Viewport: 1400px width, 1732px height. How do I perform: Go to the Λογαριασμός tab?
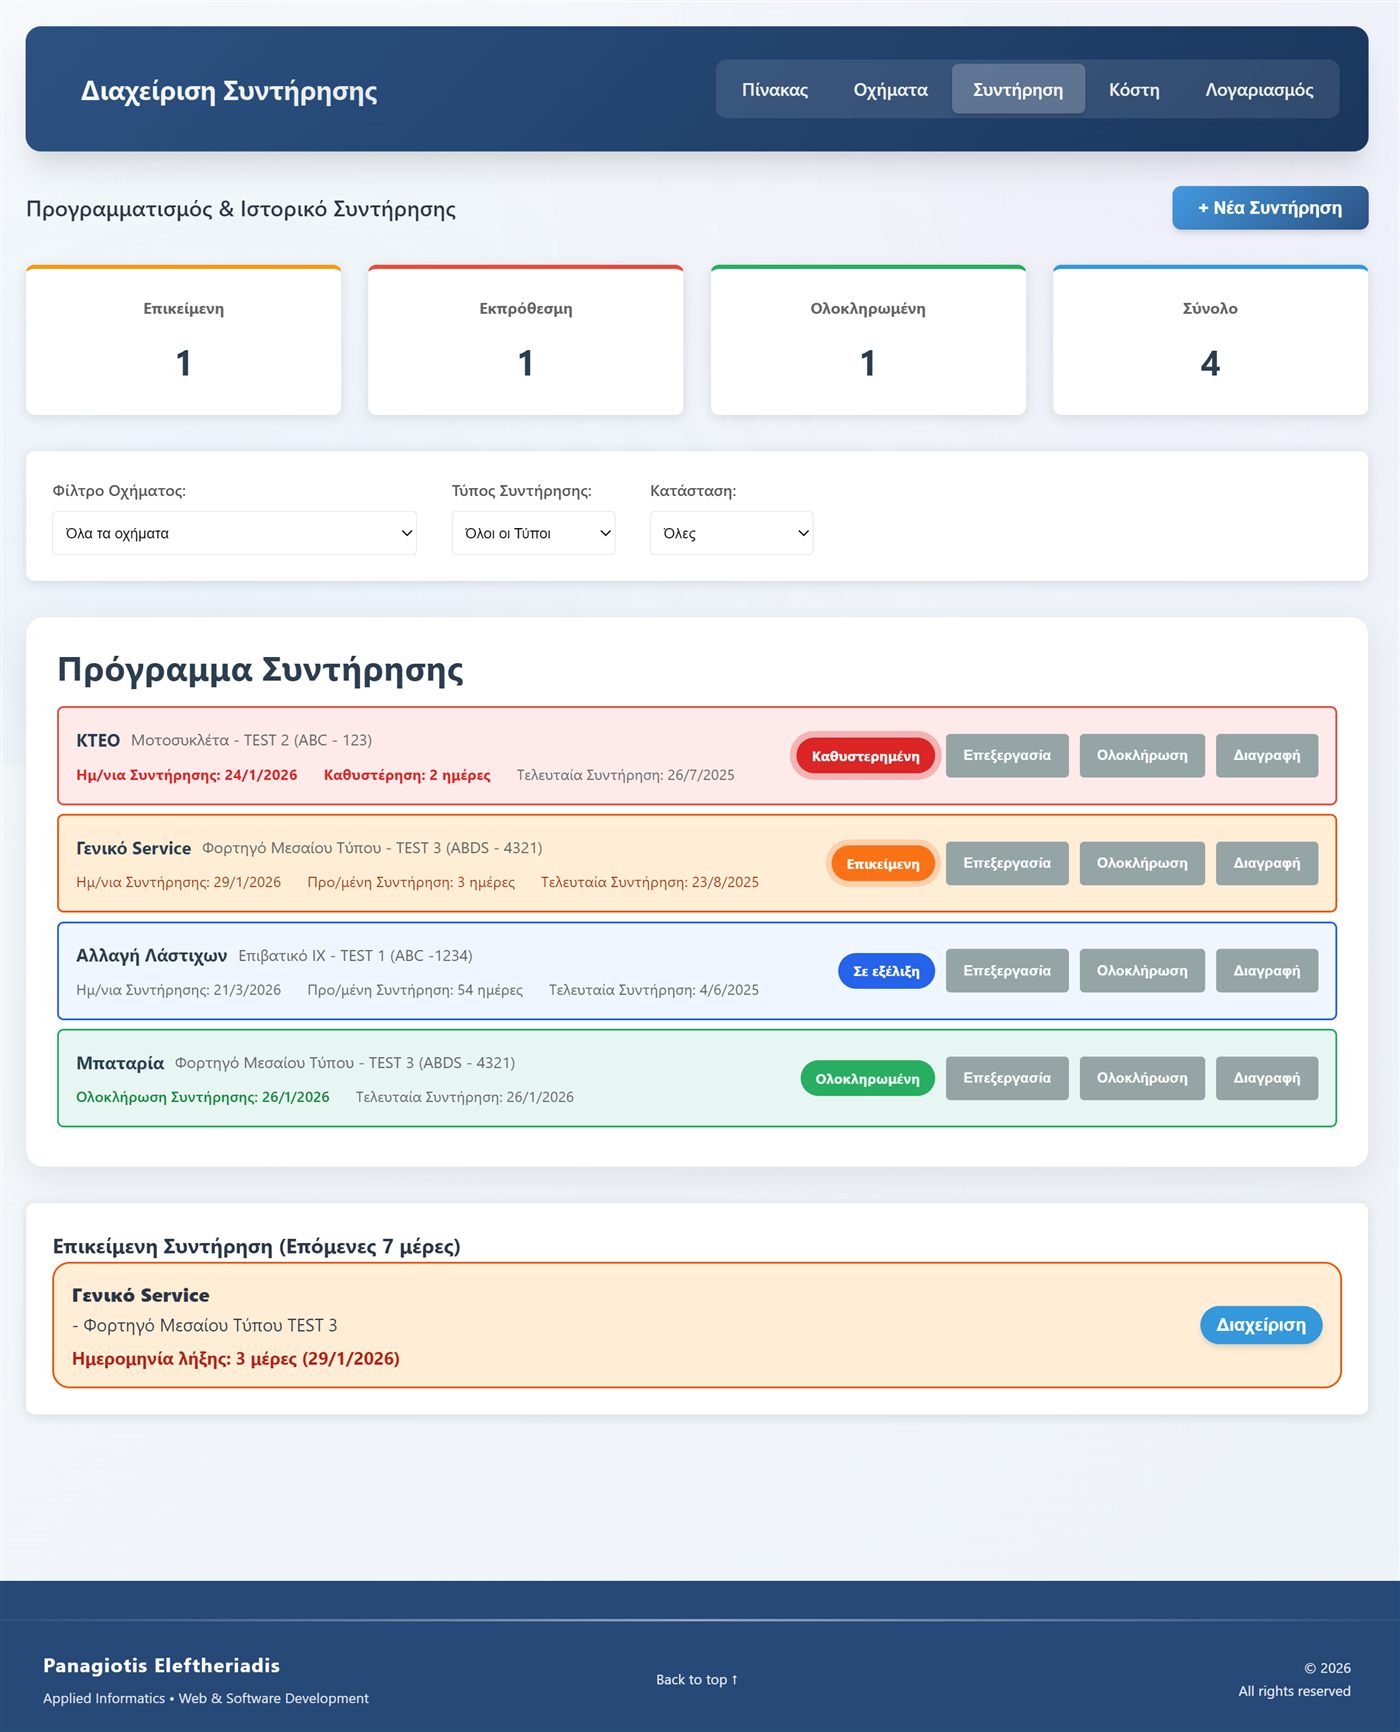point(1259,89)
